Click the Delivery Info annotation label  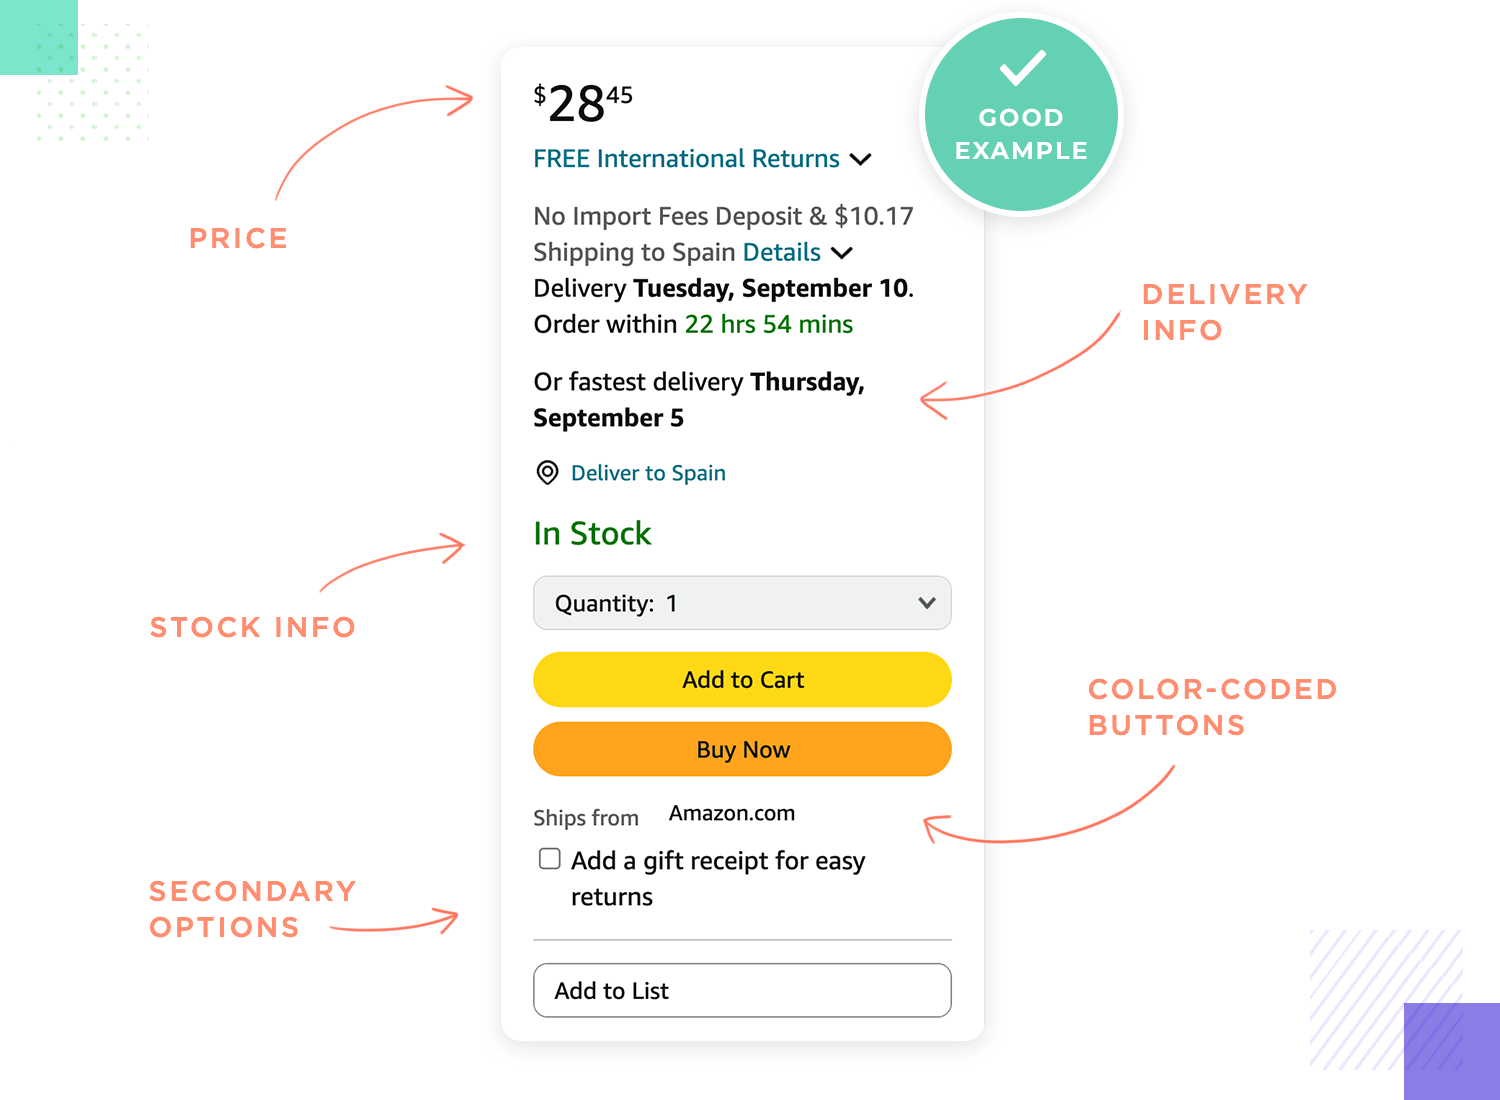click(x=1225, y=312)
